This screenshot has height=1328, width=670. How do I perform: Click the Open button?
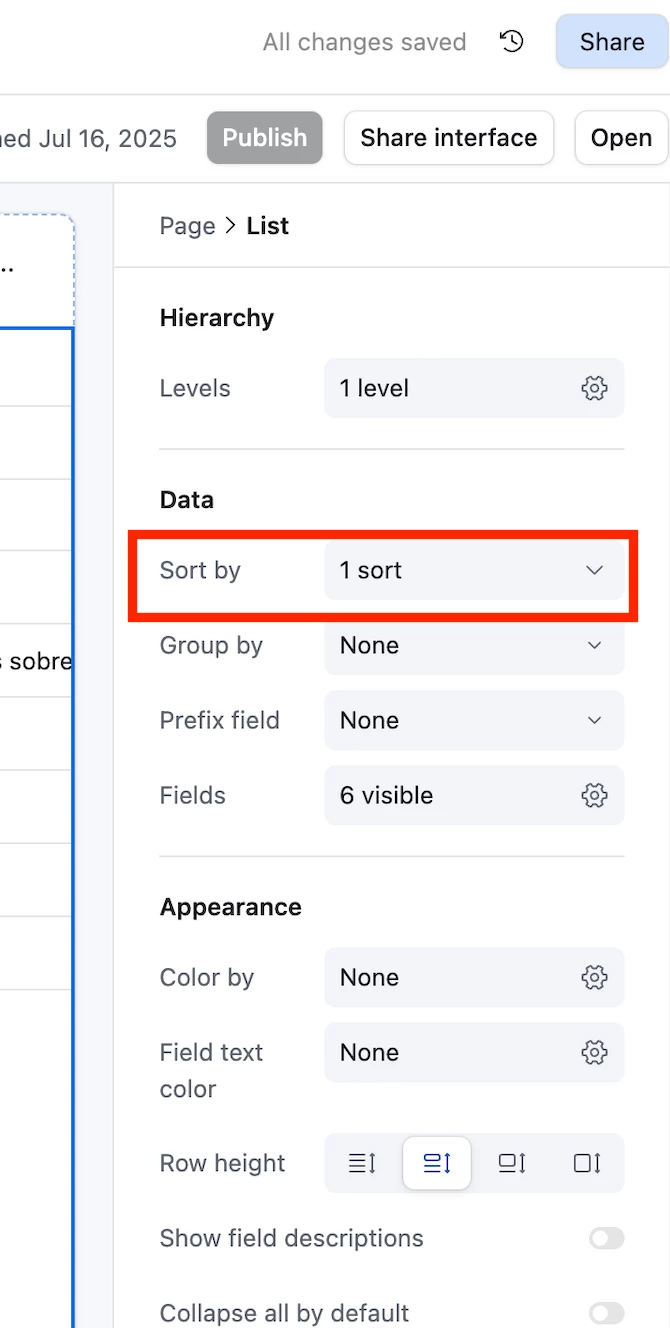[621, 137]
